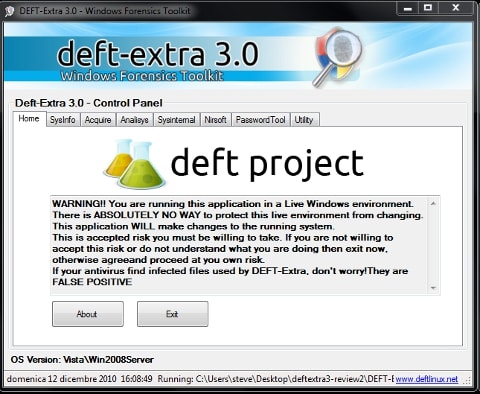Click the Exit button
The width and height of the screenshot is (480, 394).
pos(173,314)
